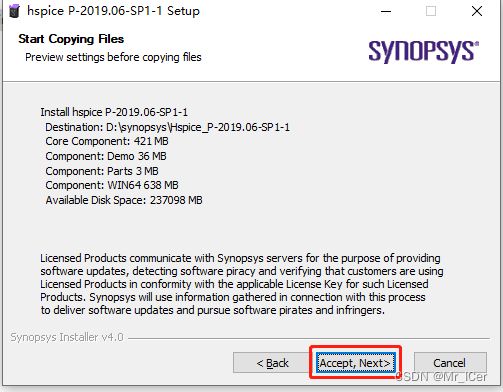Image resolution: width=503 pixels, height=392 pixels.
Task: Click the Install hspice P-2019.06-SP1-1 line
Action: pos(114,112)
